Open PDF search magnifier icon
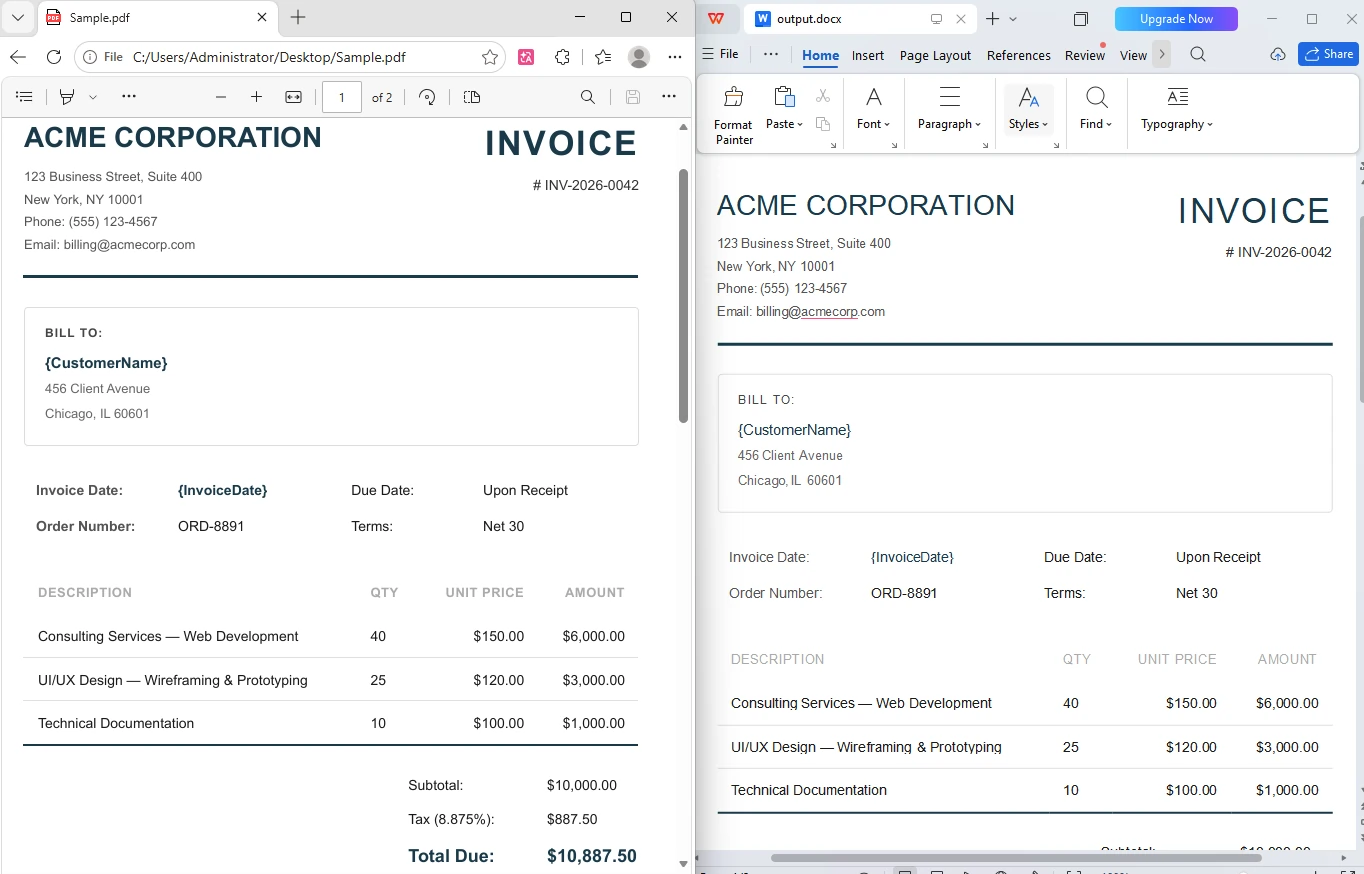Image resolution: width=1364 pixels, height=874 pixels. coord(588,97)
